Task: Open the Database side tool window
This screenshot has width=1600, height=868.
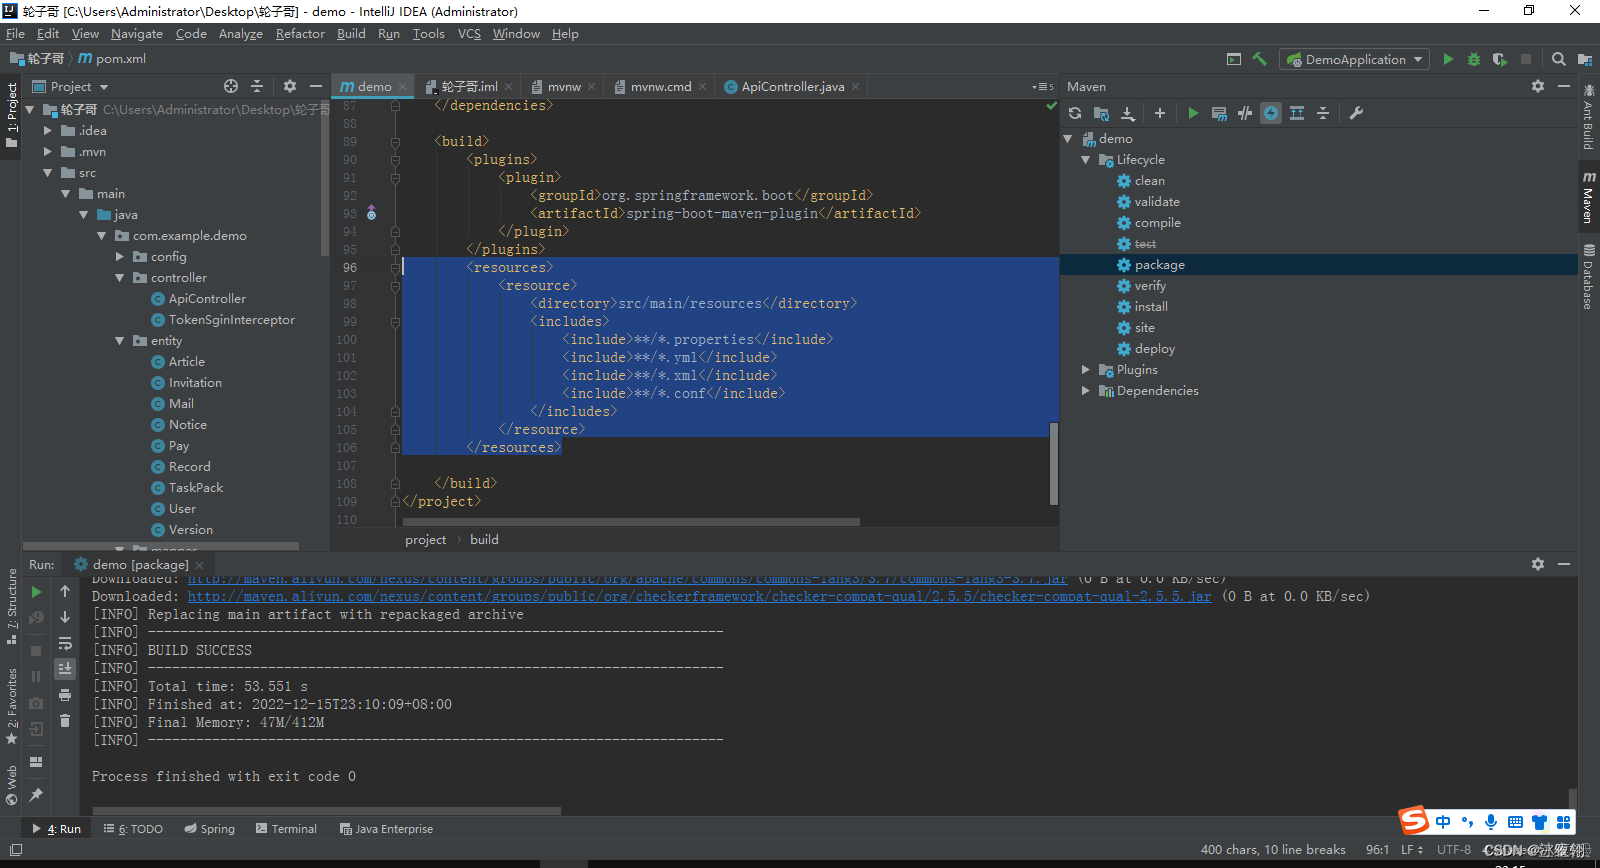Action: pos(1588,277)
